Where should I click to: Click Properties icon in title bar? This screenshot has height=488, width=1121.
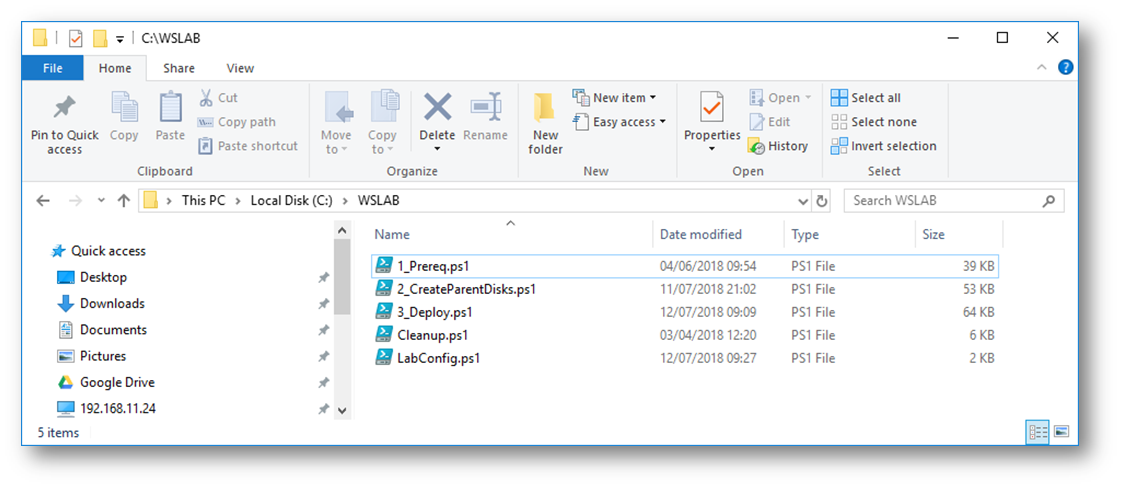76,38
